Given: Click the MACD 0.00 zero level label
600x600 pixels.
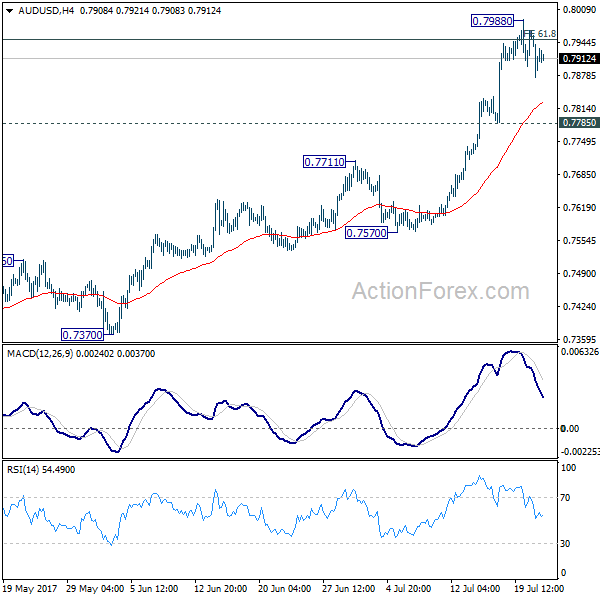Looking at the screenshot, I should (x=569, y=429).
